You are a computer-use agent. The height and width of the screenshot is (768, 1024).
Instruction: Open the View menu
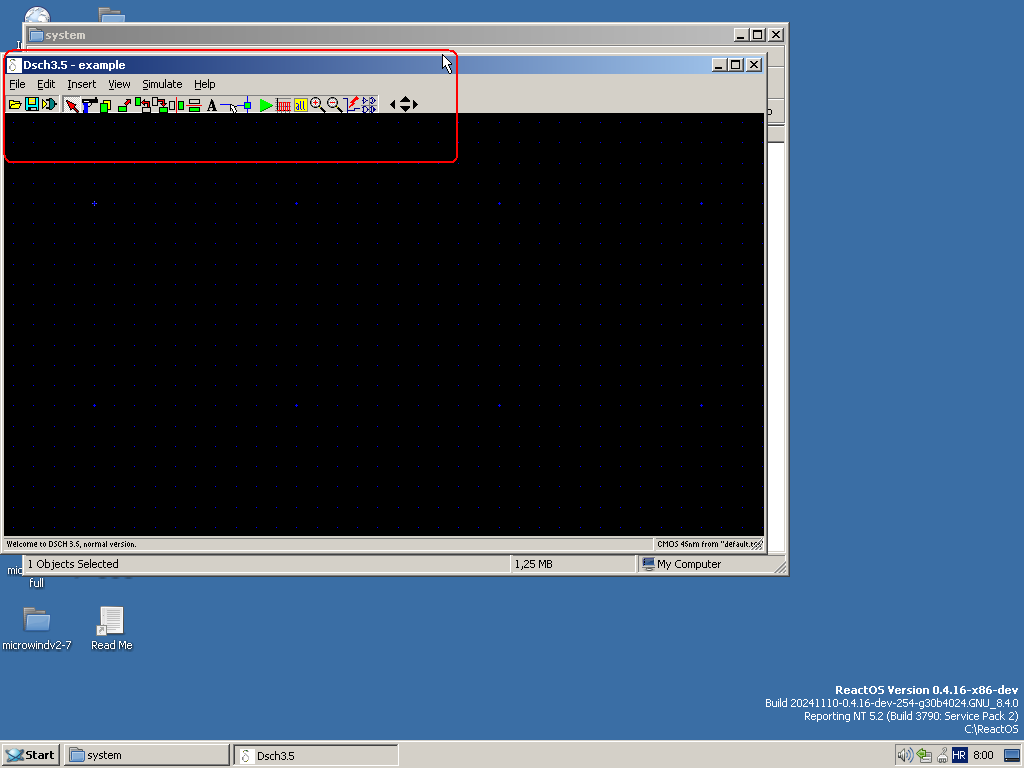click(x=119, y=84)
